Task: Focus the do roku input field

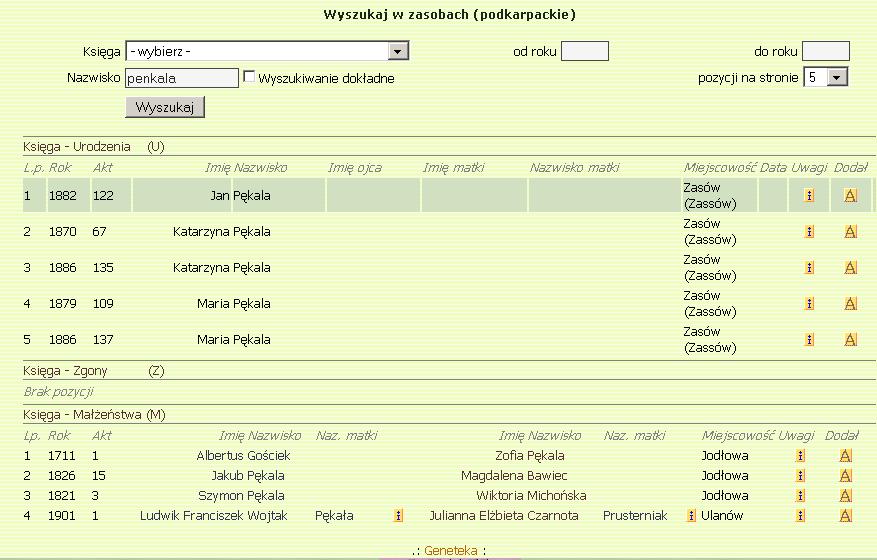Action: (x=826, y=51)
